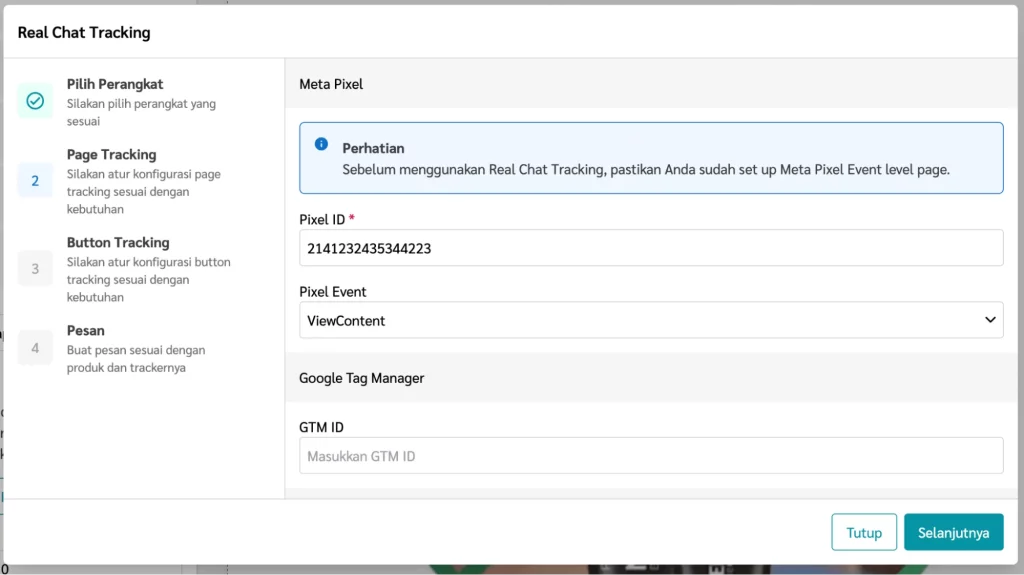Click the Meta Pixel section header
This screenshot has width=1024, height=575.
tap(331, 84)
